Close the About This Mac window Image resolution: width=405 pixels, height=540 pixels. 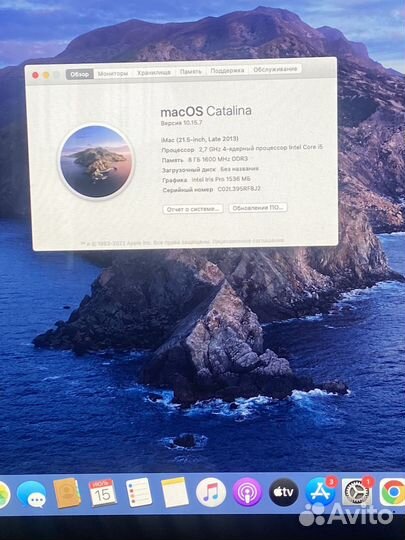click(x=35, y=75)
